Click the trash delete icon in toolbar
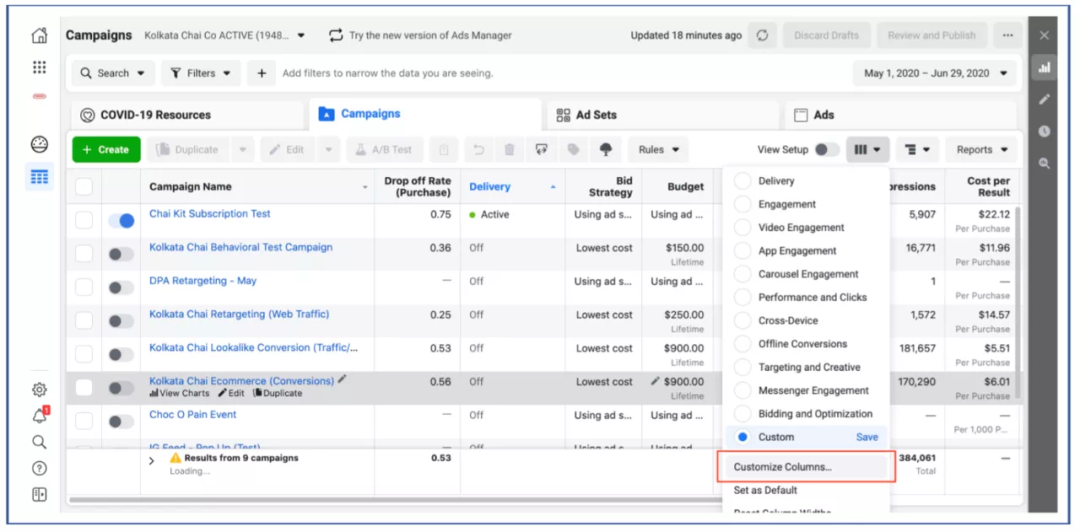This screenshot has width=1080, height=532. click(509, 150)
